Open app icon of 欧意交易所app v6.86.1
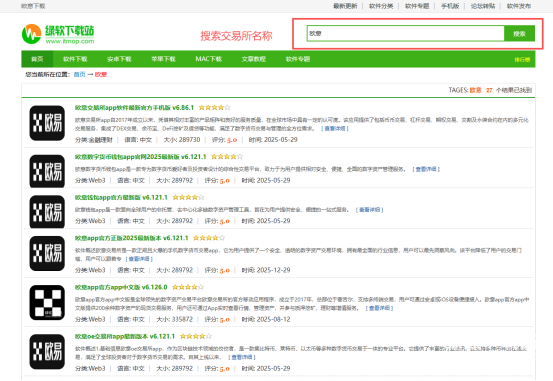This screenshot has width=553, height=381. click(x=47, y=123)
